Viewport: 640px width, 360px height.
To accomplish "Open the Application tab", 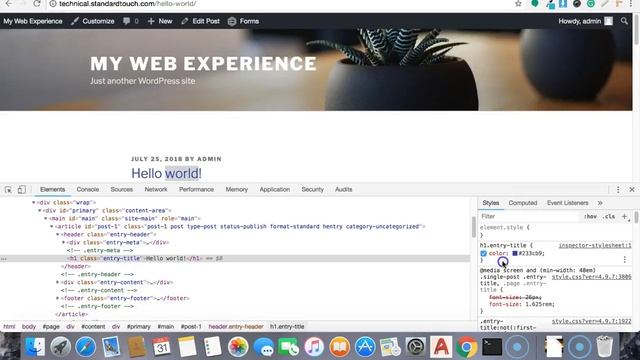I will click(275, 189).
